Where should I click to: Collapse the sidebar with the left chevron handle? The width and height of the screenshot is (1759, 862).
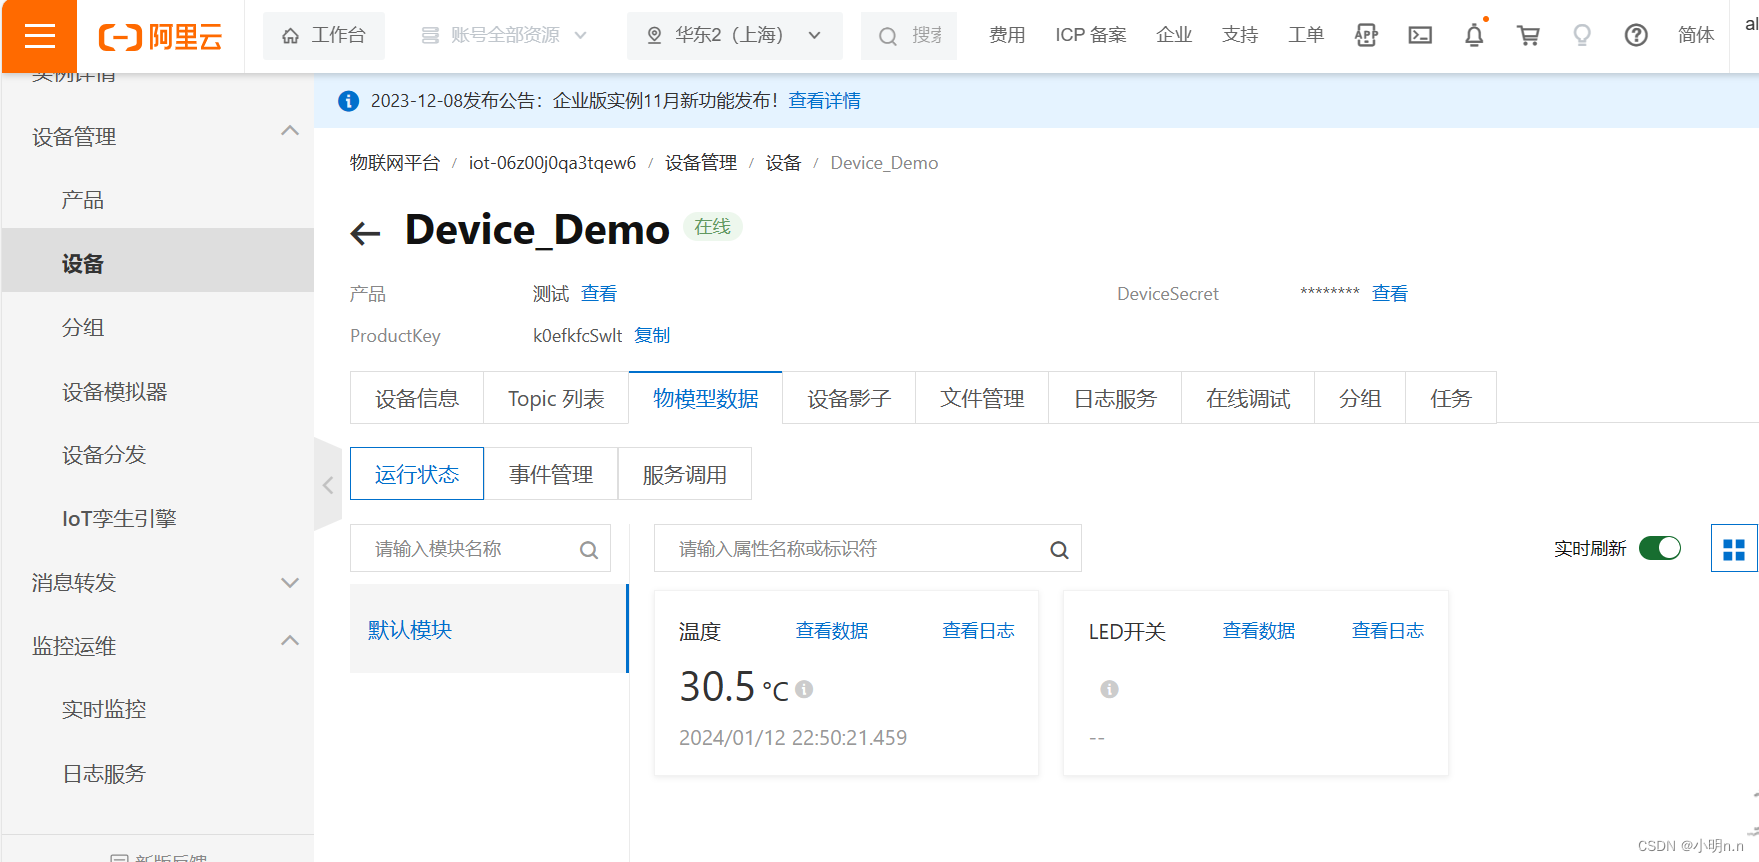pos(328,485)
